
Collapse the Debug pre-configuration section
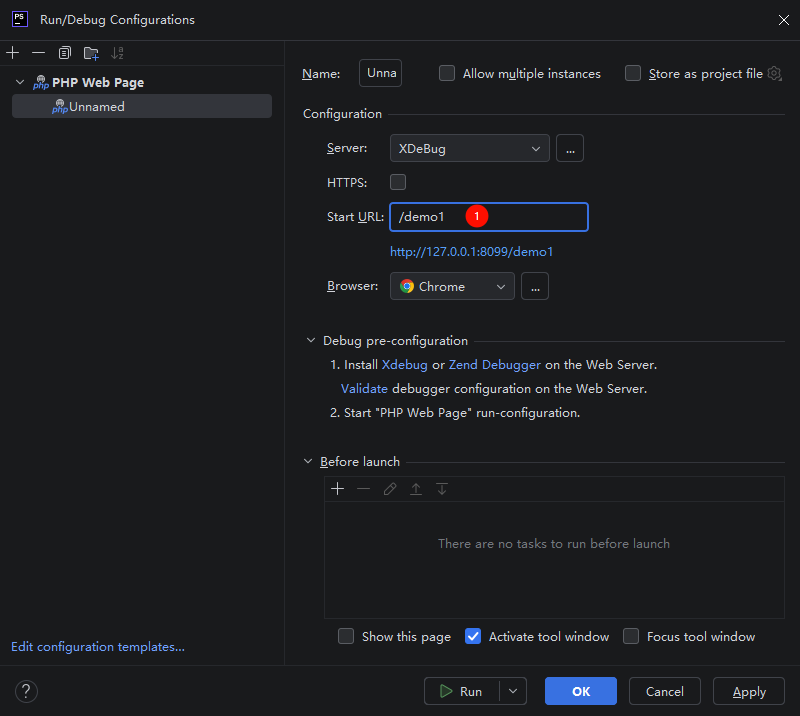[x=311, y=340]
